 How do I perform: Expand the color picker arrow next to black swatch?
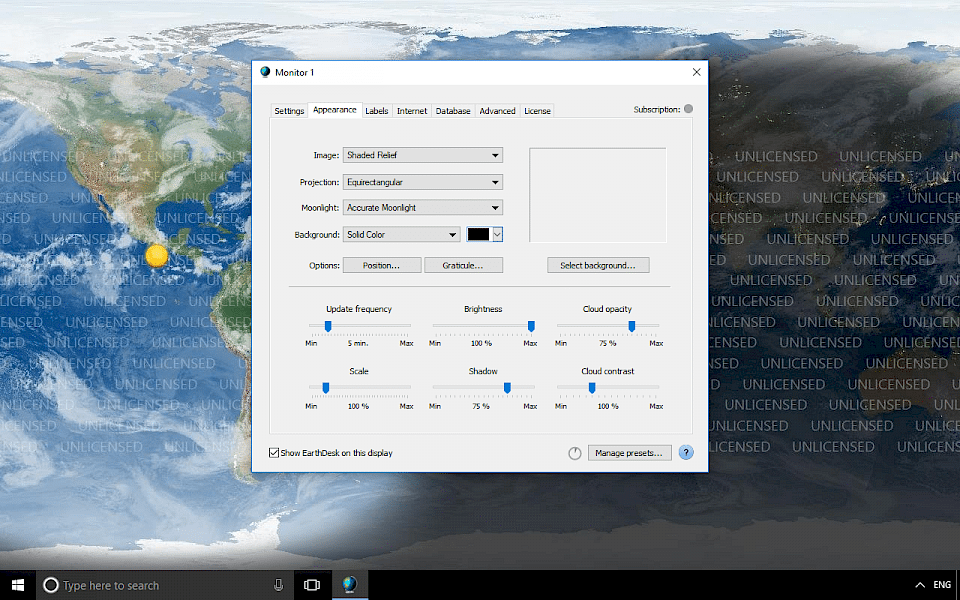click(497, 234)
